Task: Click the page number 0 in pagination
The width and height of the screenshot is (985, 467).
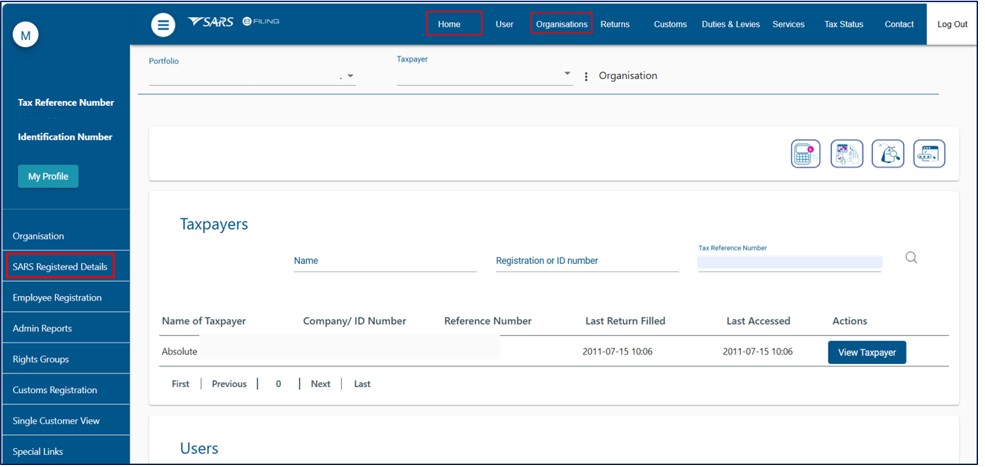Action: coord(278,384)
